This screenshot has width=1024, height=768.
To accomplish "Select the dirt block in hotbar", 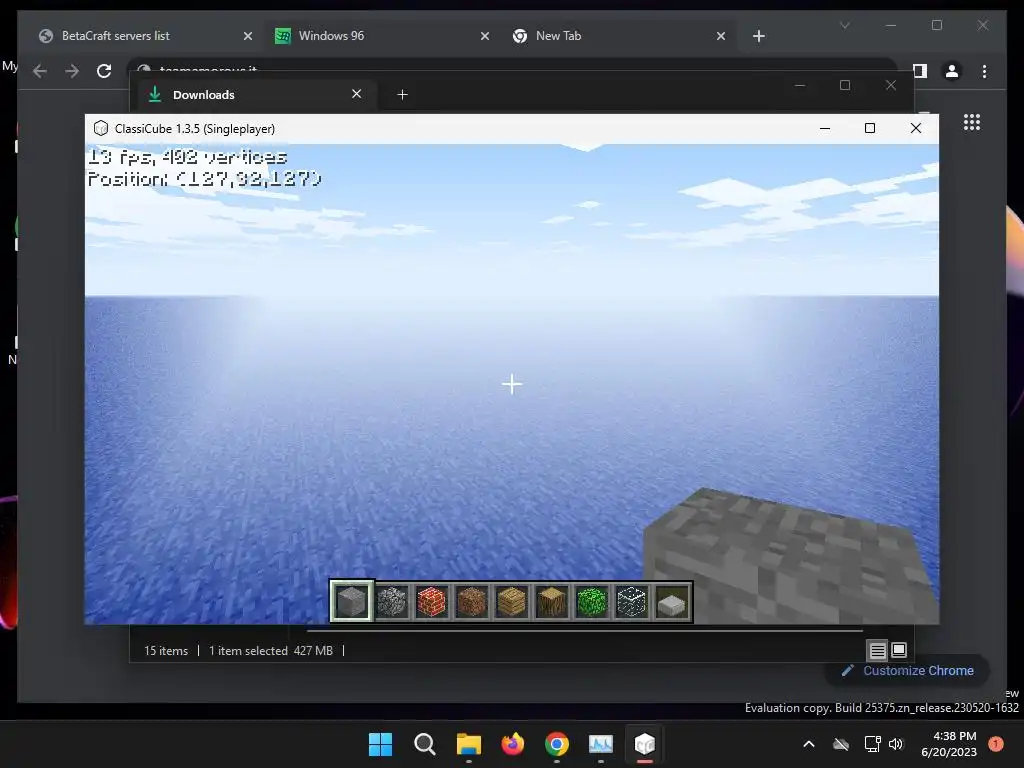I will (472, 601).
